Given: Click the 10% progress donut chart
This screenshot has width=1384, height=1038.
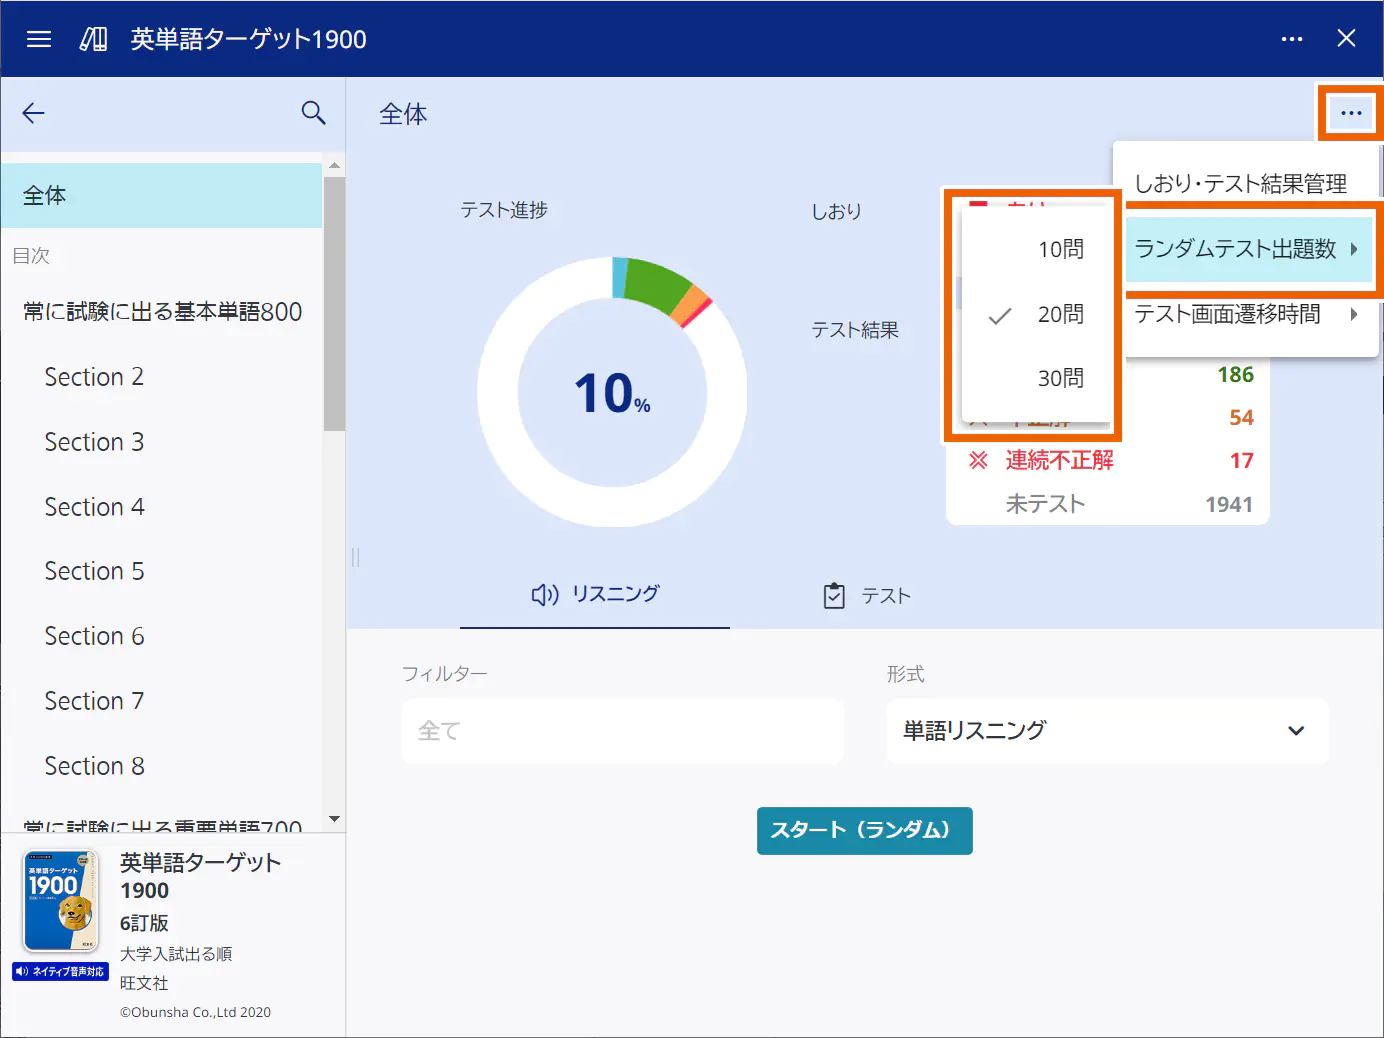Looking at the screenshot, I should pos(612,392).
